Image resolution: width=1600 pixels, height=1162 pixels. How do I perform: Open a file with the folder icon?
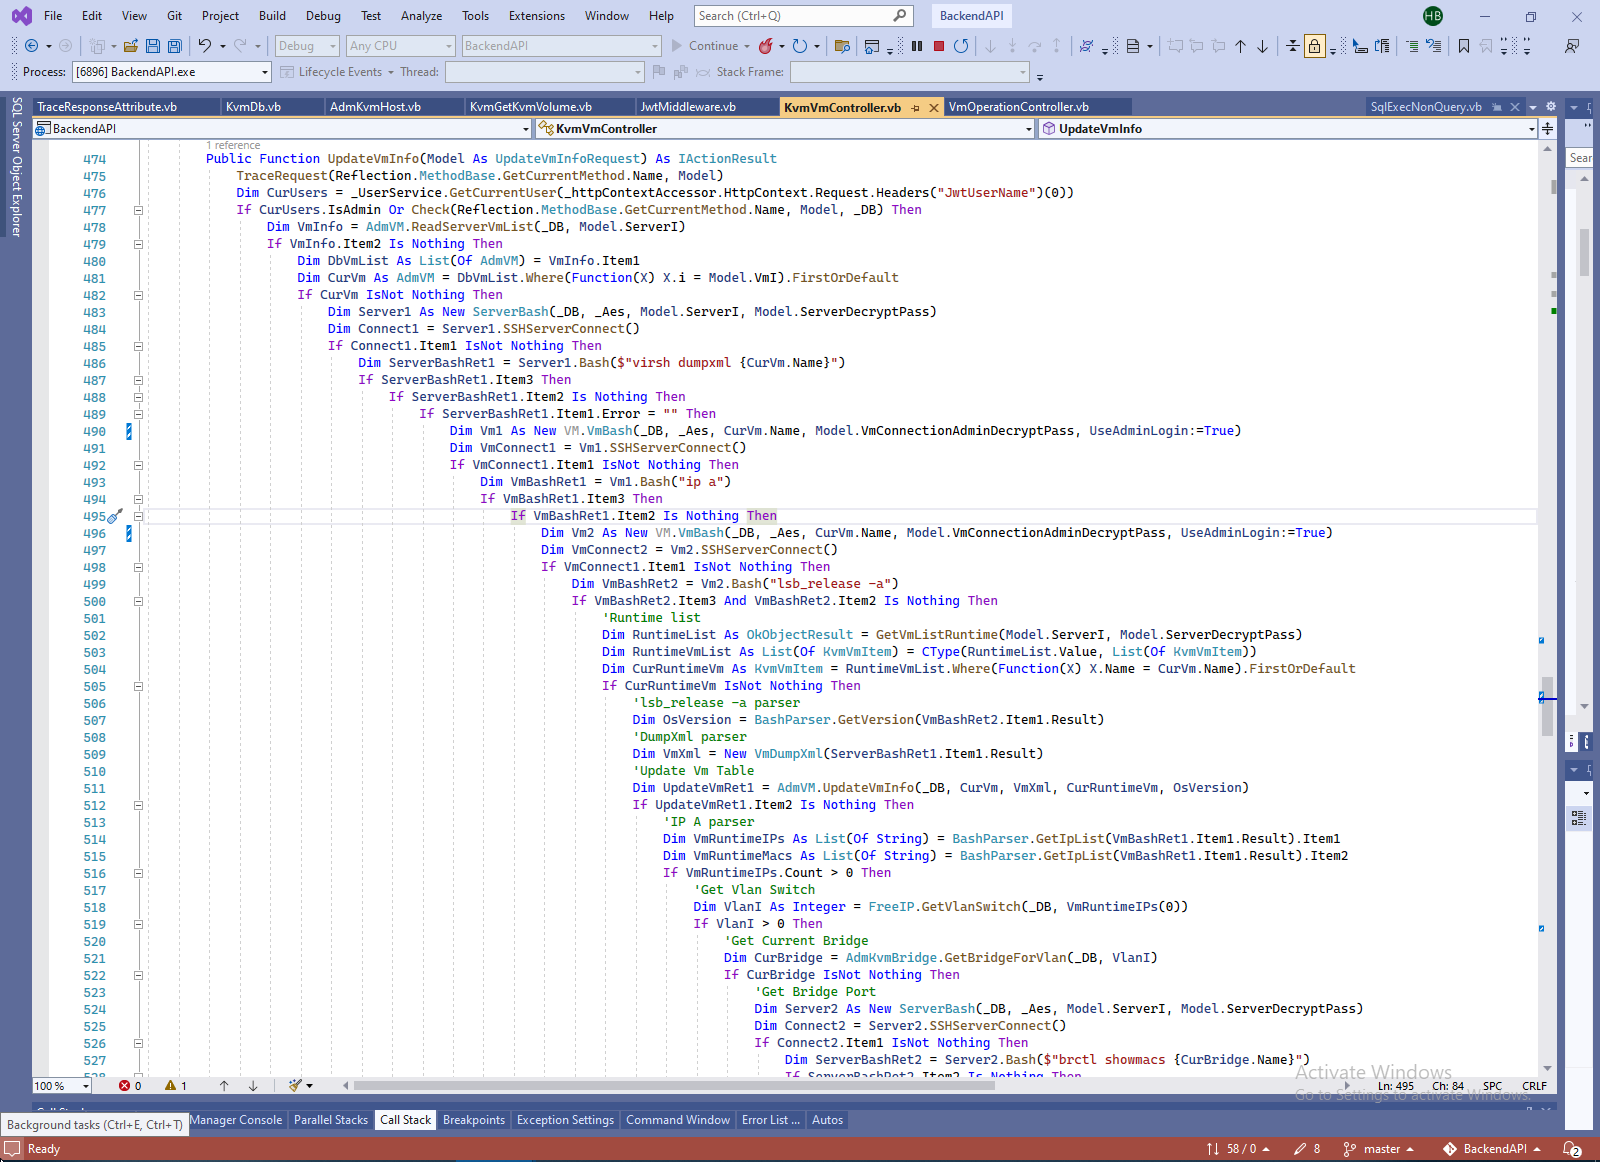pyautogui.click(x=131, y=46)
